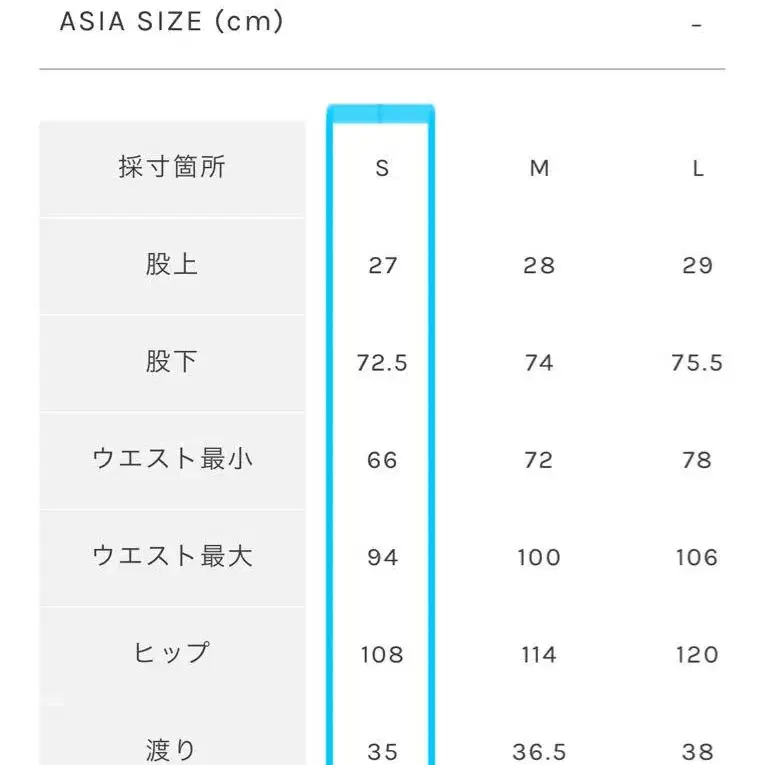Click the M column ウエスト最大 value 100
The image size is (765, 765).
click(539, 557)
